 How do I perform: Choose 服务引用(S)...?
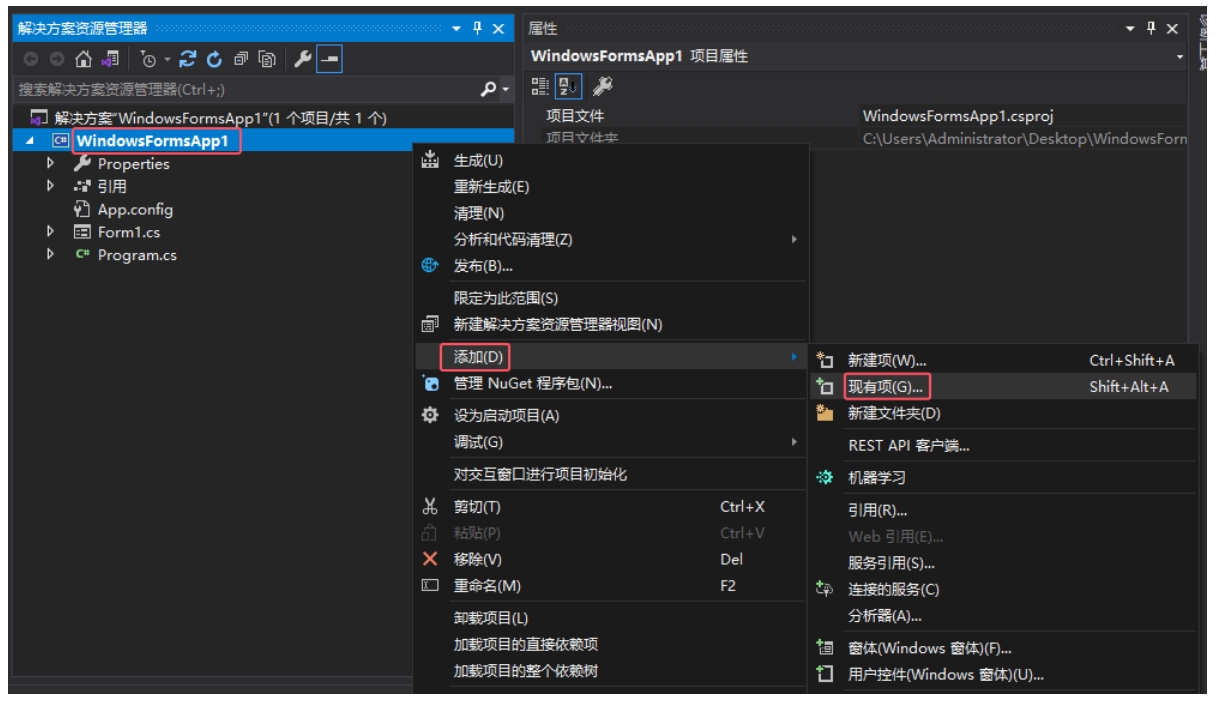click(x=1003, y=564)
